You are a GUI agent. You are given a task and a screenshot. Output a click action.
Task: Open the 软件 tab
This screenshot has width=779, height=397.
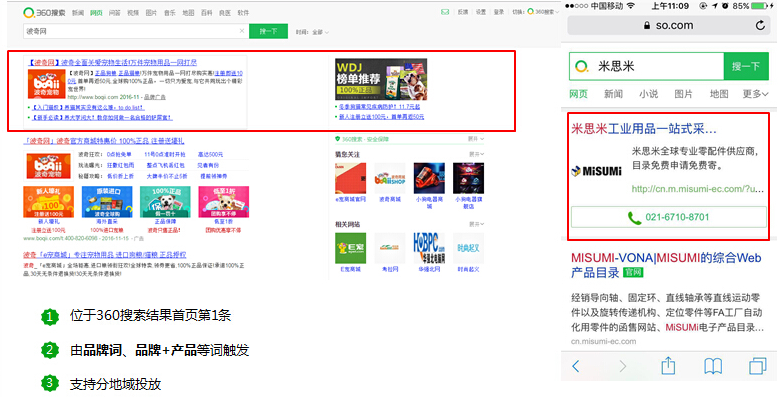coord(243,13)
